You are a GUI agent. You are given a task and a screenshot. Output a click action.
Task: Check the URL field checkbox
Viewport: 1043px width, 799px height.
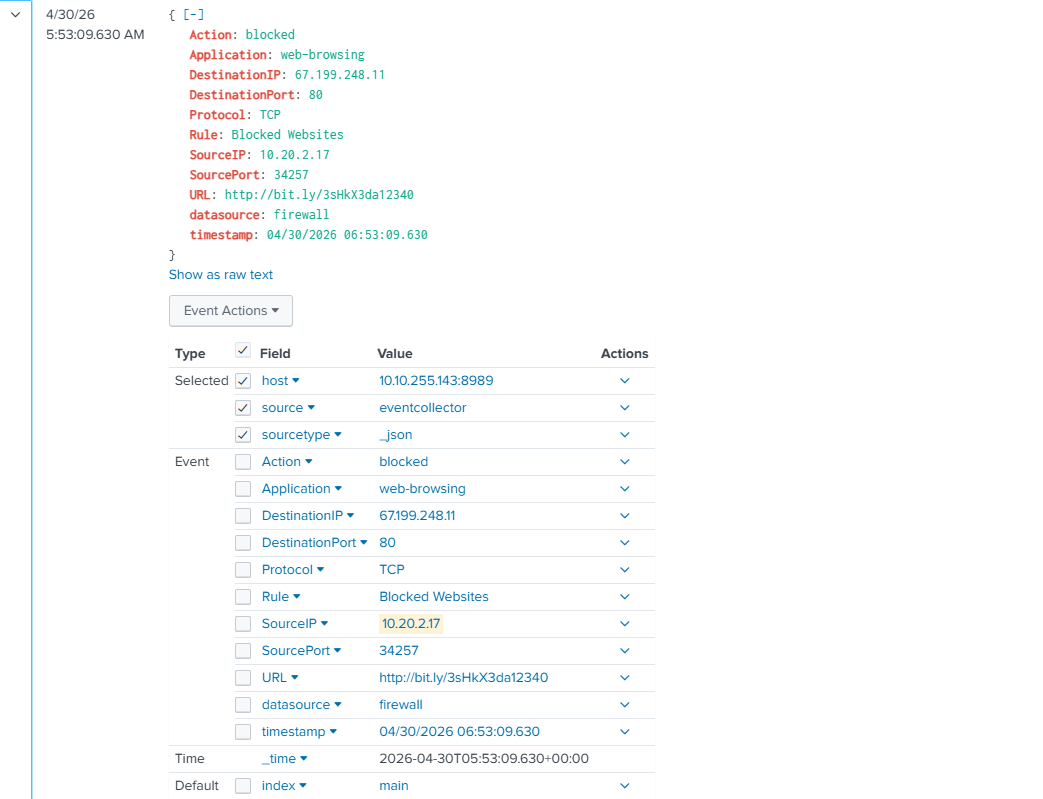(x=243, y=678)
